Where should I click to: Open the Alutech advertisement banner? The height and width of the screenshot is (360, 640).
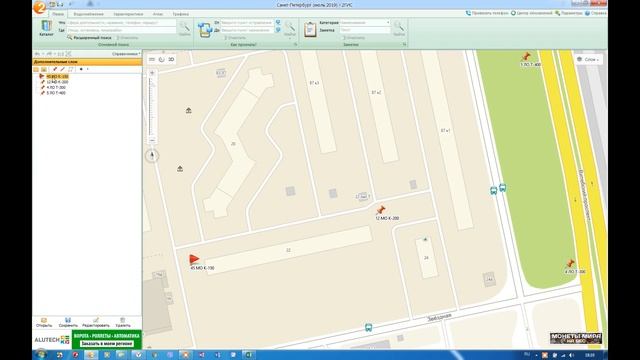coord(87,340)
